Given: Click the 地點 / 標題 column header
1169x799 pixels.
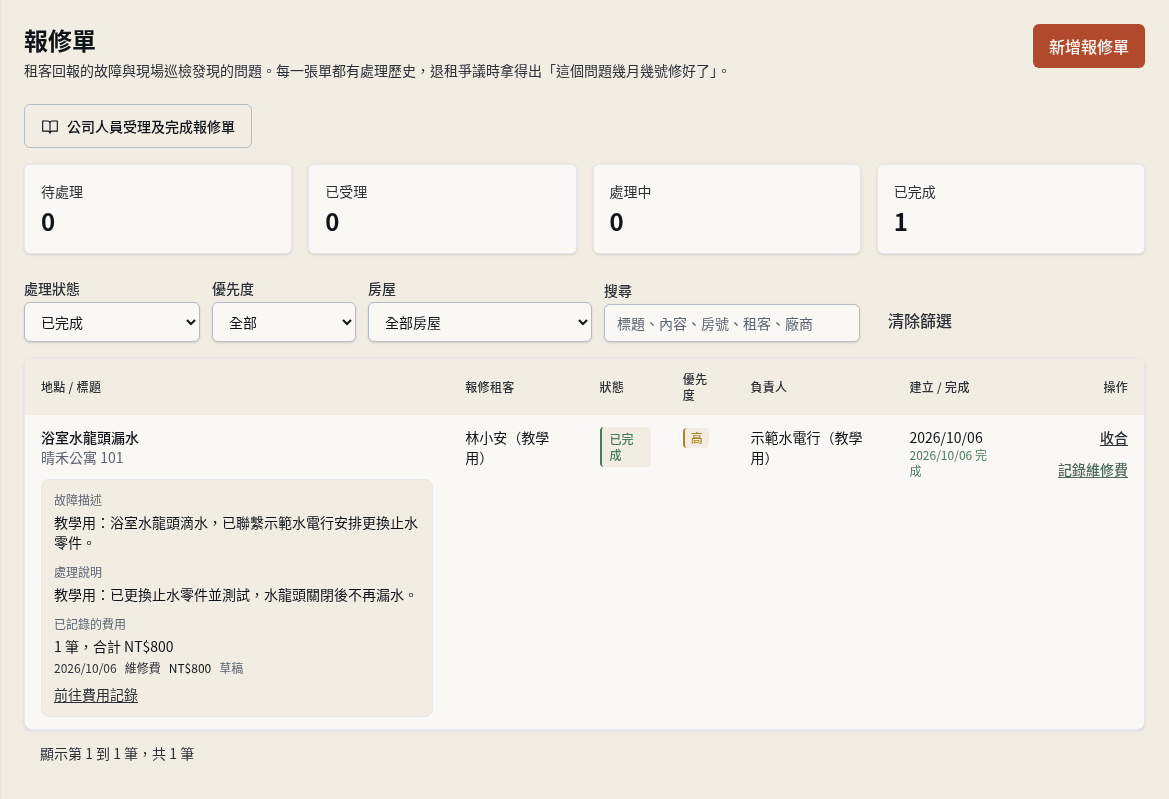Looking at the screenshot, I should (x=71, y=387).
